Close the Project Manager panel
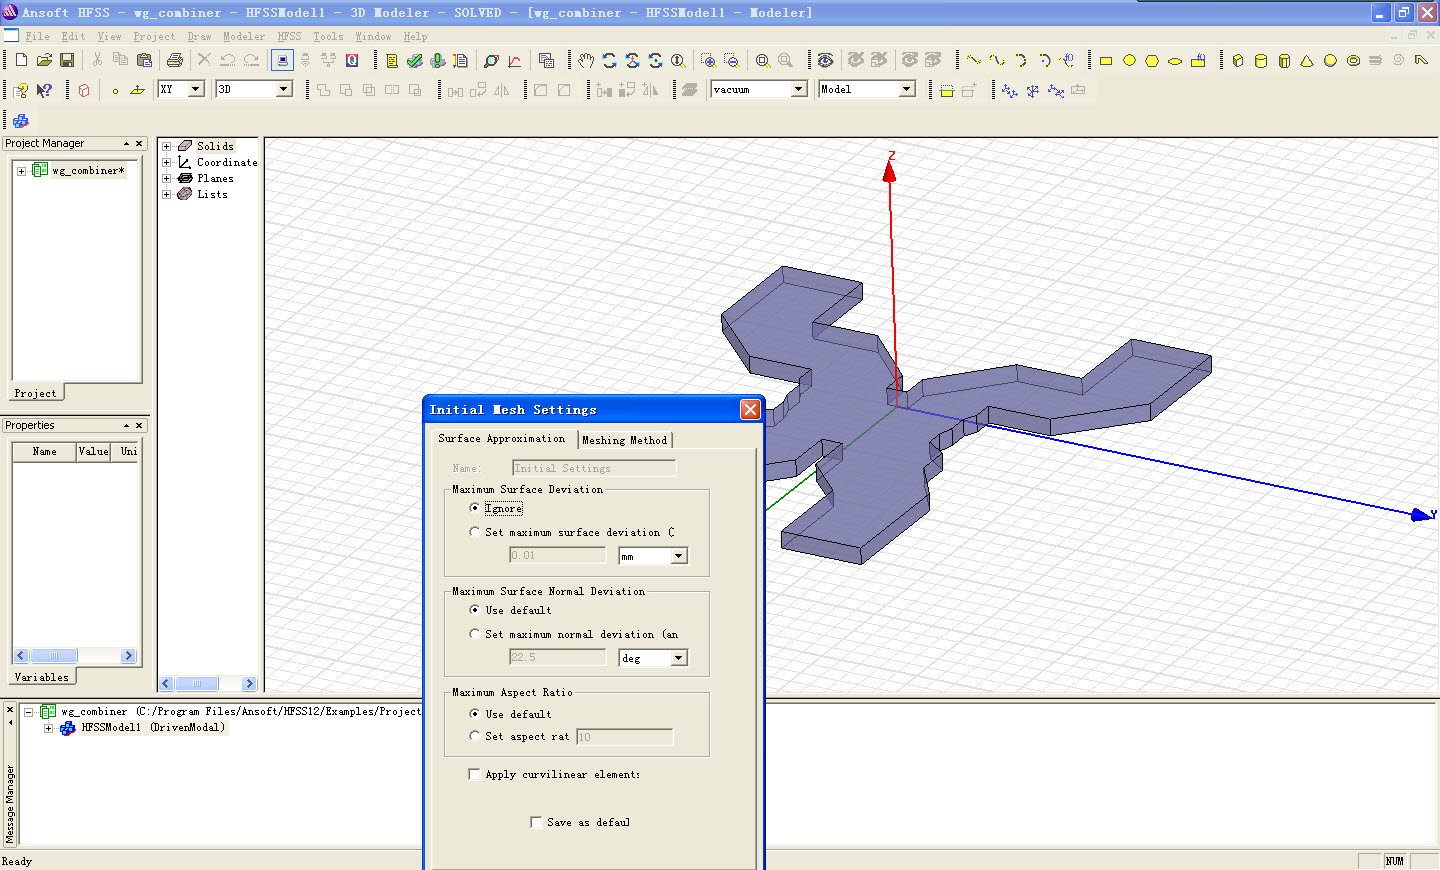Screen dimensions: 1440x870 [139, 144]
